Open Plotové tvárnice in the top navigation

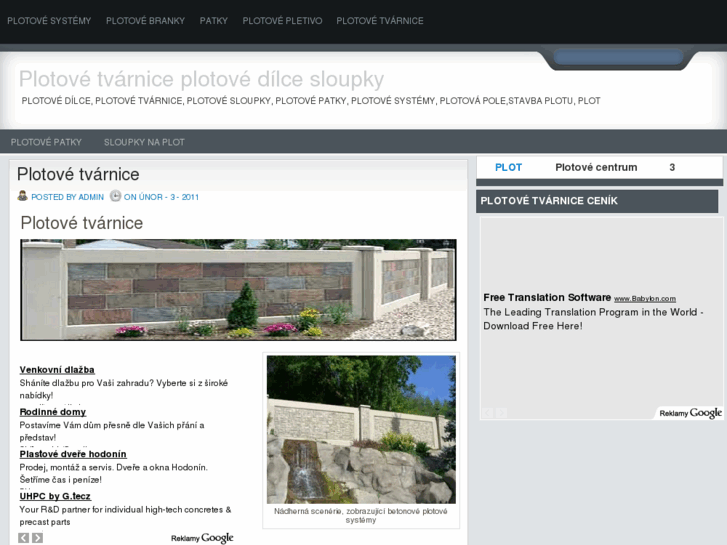pyautogui.click(x=380, y=21)
